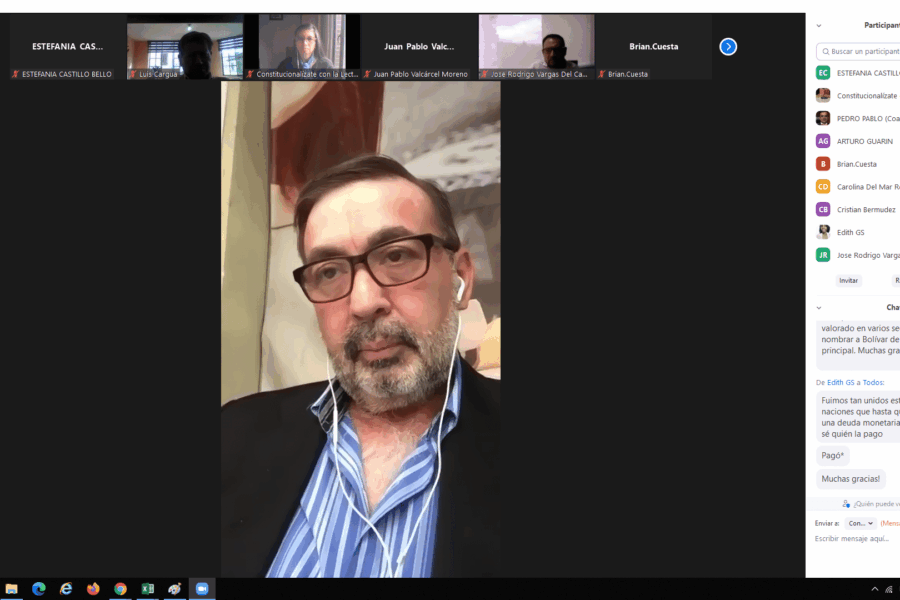Image resolution: width=900 pixels, height=600 pixels.
Task: Click in the Buscar un participante search field
Action: pos(860,51)
